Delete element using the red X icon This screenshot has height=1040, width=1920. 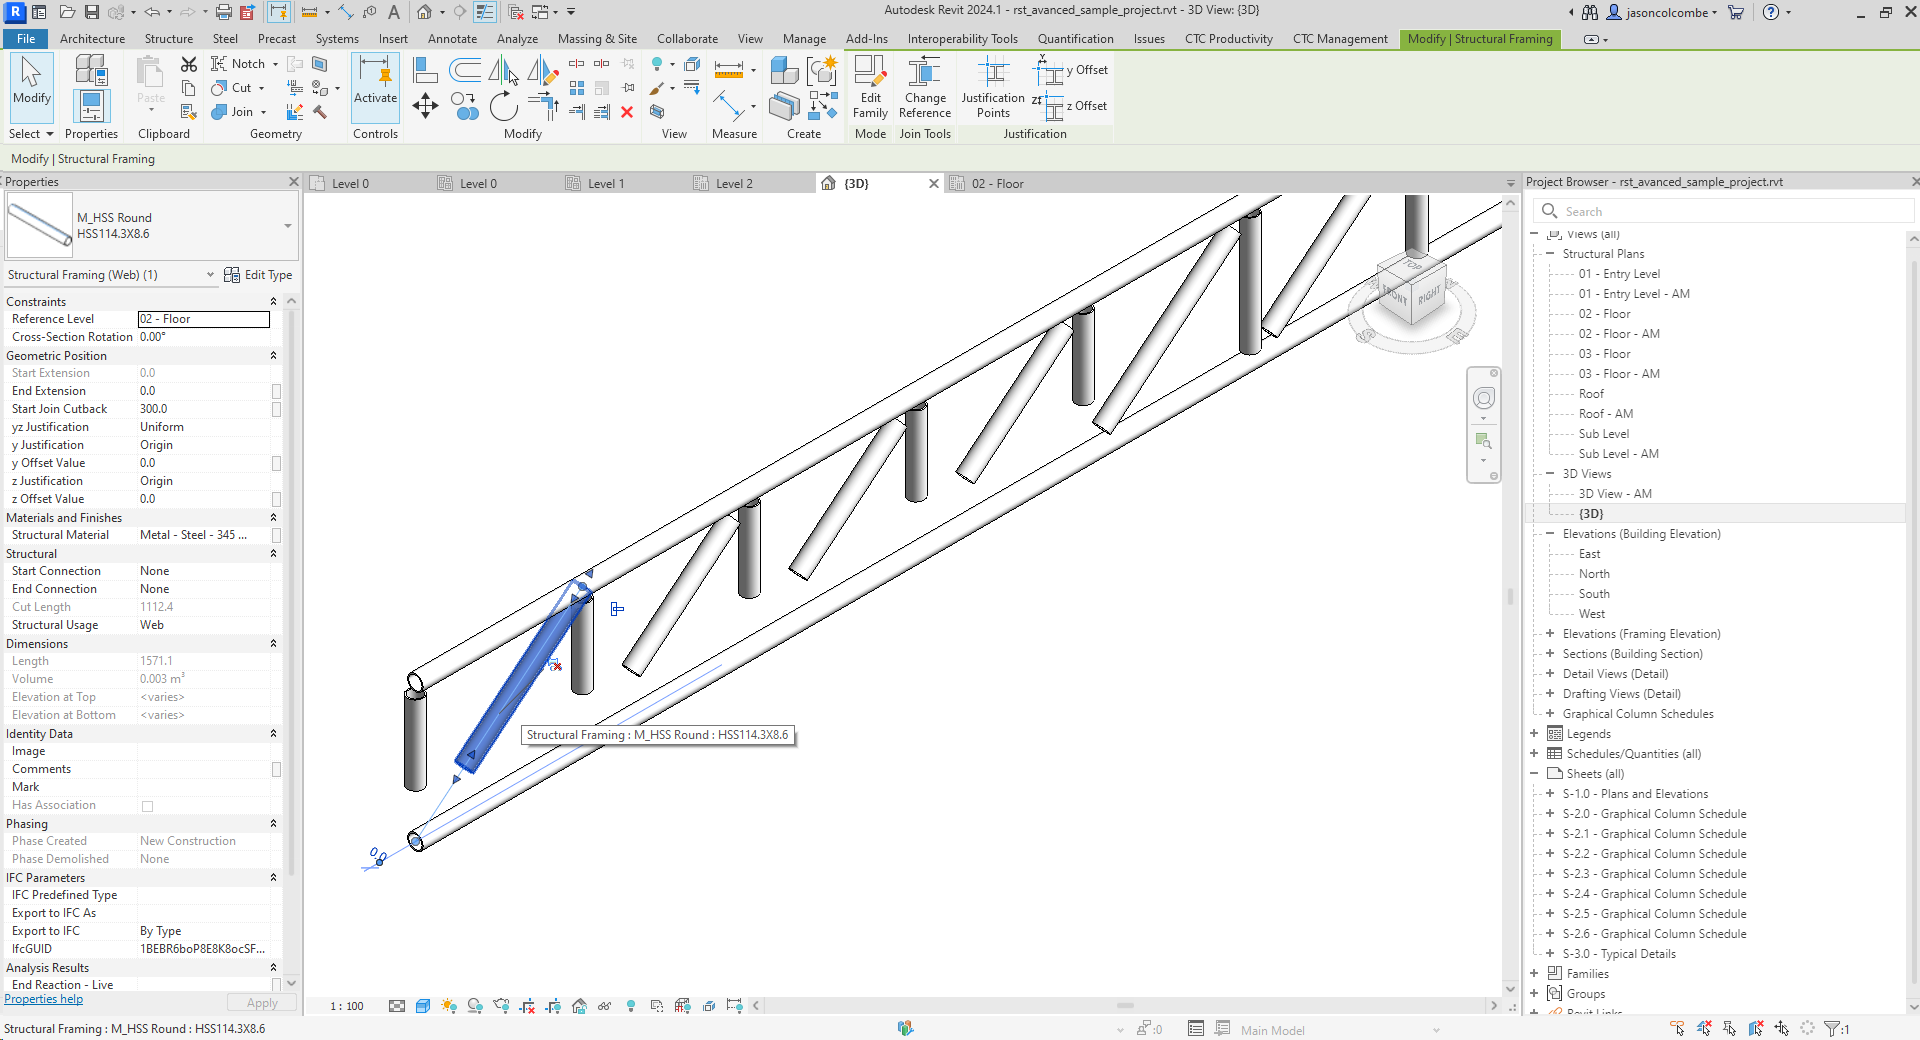627,113
